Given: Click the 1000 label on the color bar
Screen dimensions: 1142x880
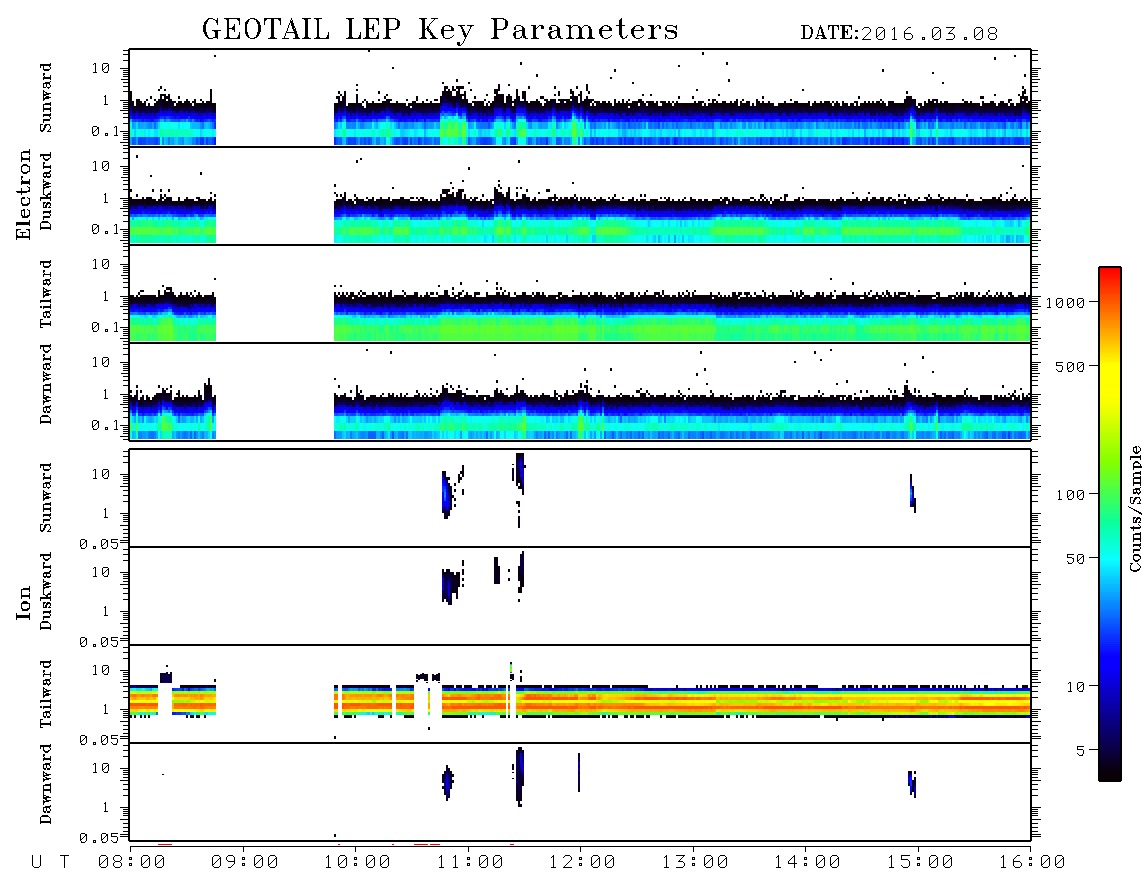Looking at the screenshot, I should point(1066,302).
